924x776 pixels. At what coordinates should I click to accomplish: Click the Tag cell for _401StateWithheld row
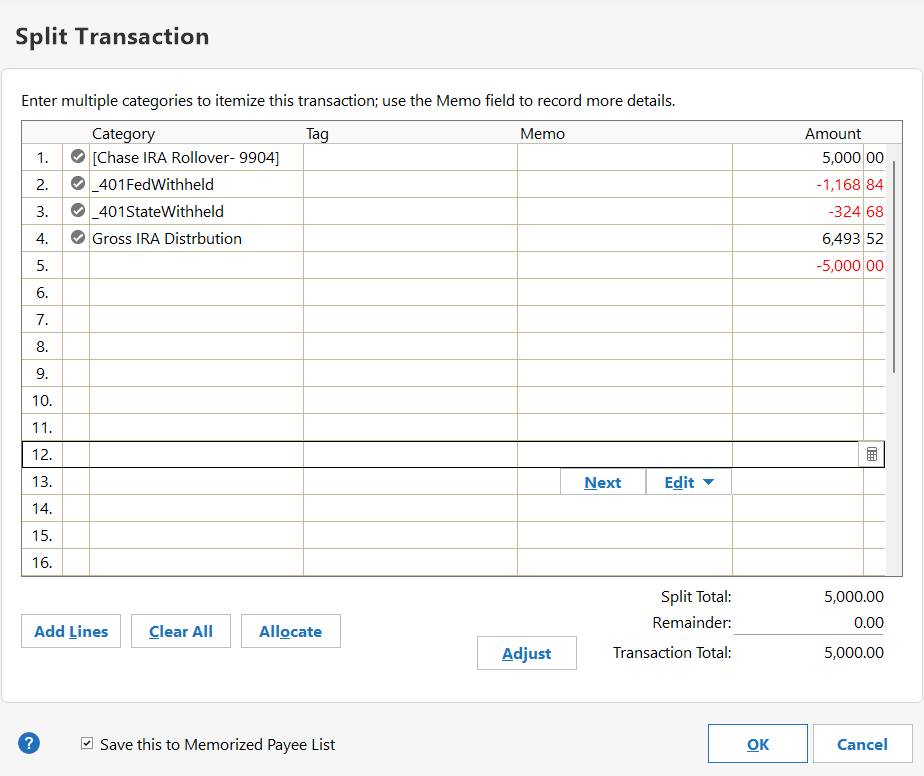point(410,212)
